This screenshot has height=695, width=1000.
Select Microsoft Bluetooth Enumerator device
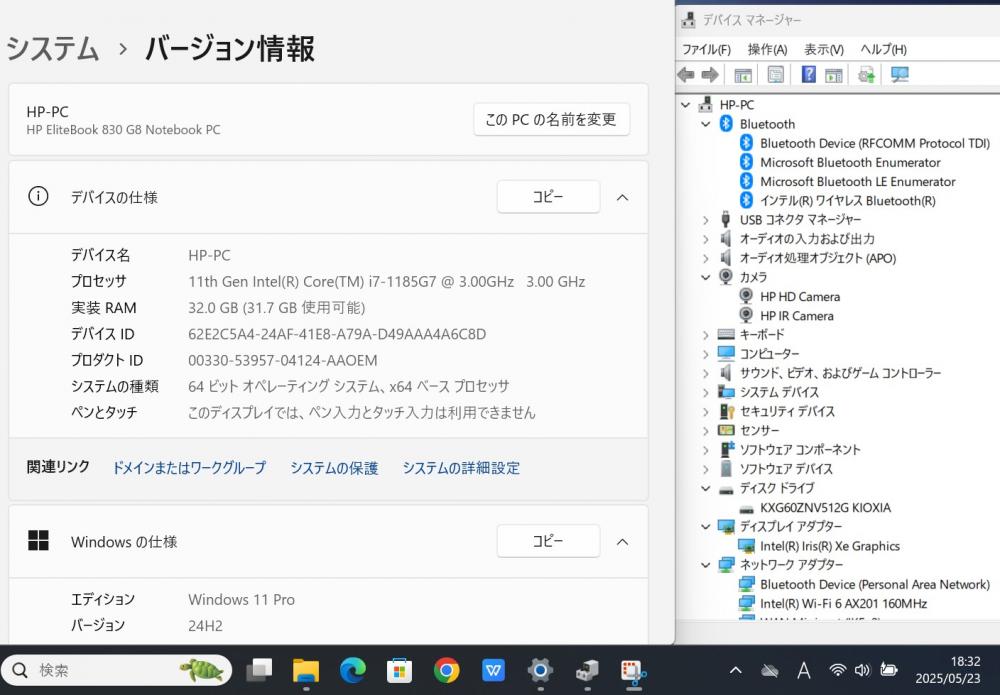click(x=850, y=163)
